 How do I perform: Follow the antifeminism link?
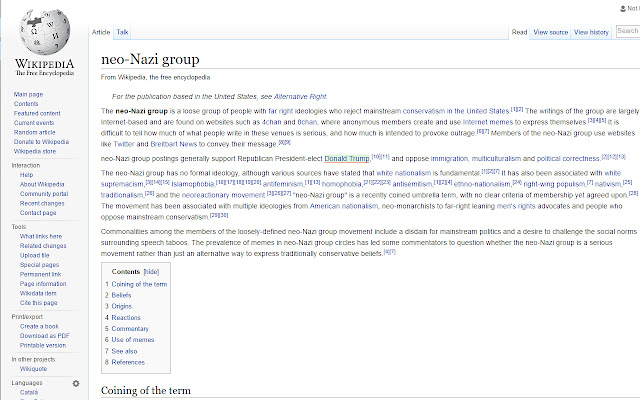pos(283,184)
